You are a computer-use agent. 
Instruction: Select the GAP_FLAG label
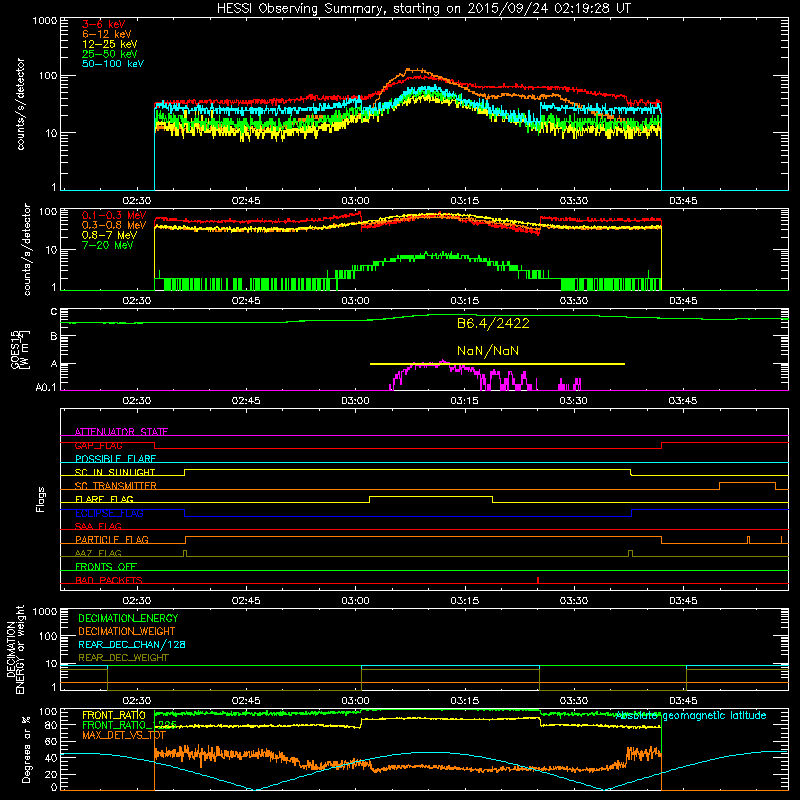coord(99,445)
